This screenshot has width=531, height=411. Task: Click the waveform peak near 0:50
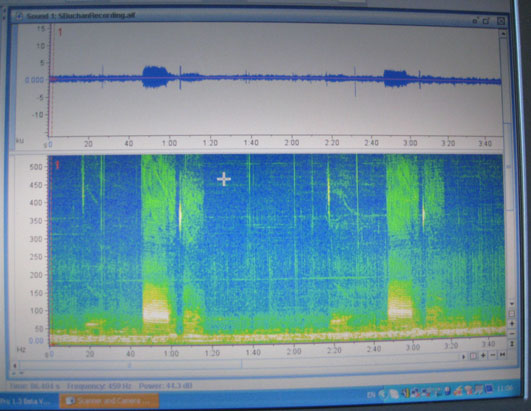pos(155,77)
